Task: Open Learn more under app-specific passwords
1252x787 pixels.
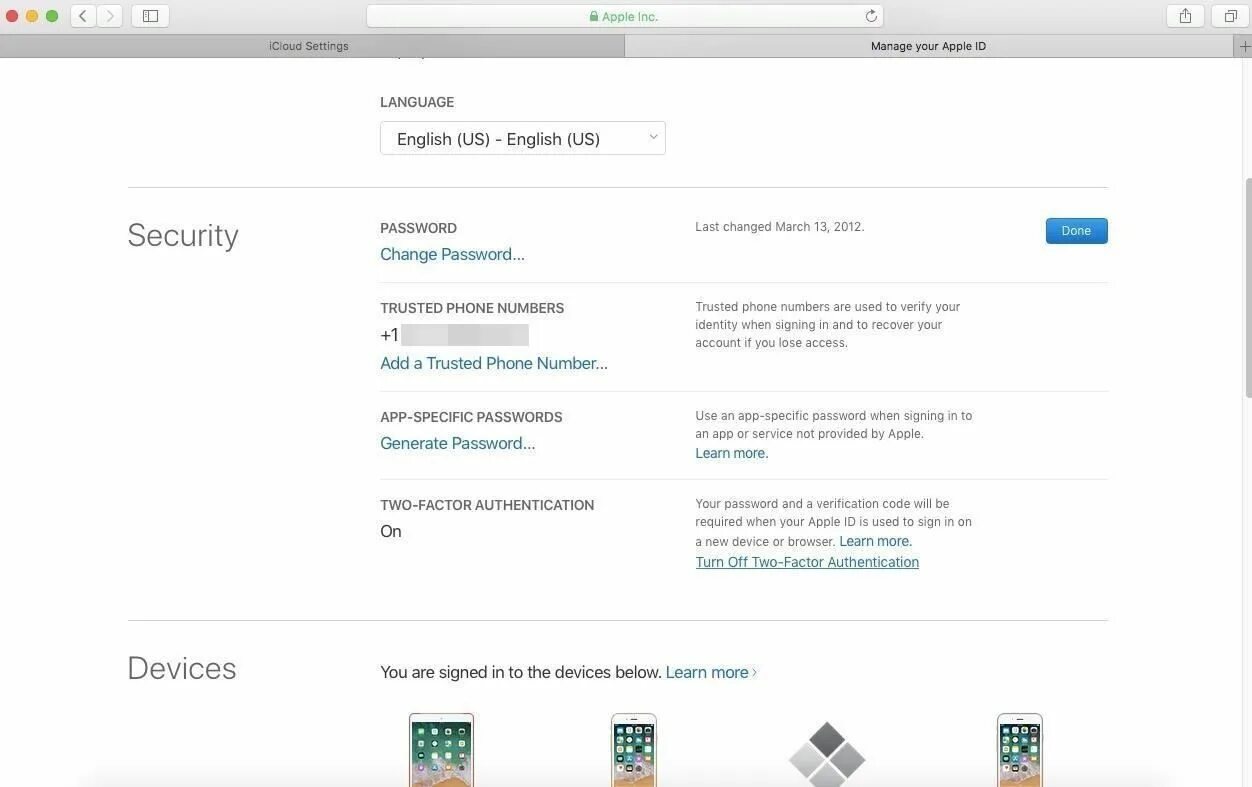Action: pyautogui.click(x=732, y=453)
